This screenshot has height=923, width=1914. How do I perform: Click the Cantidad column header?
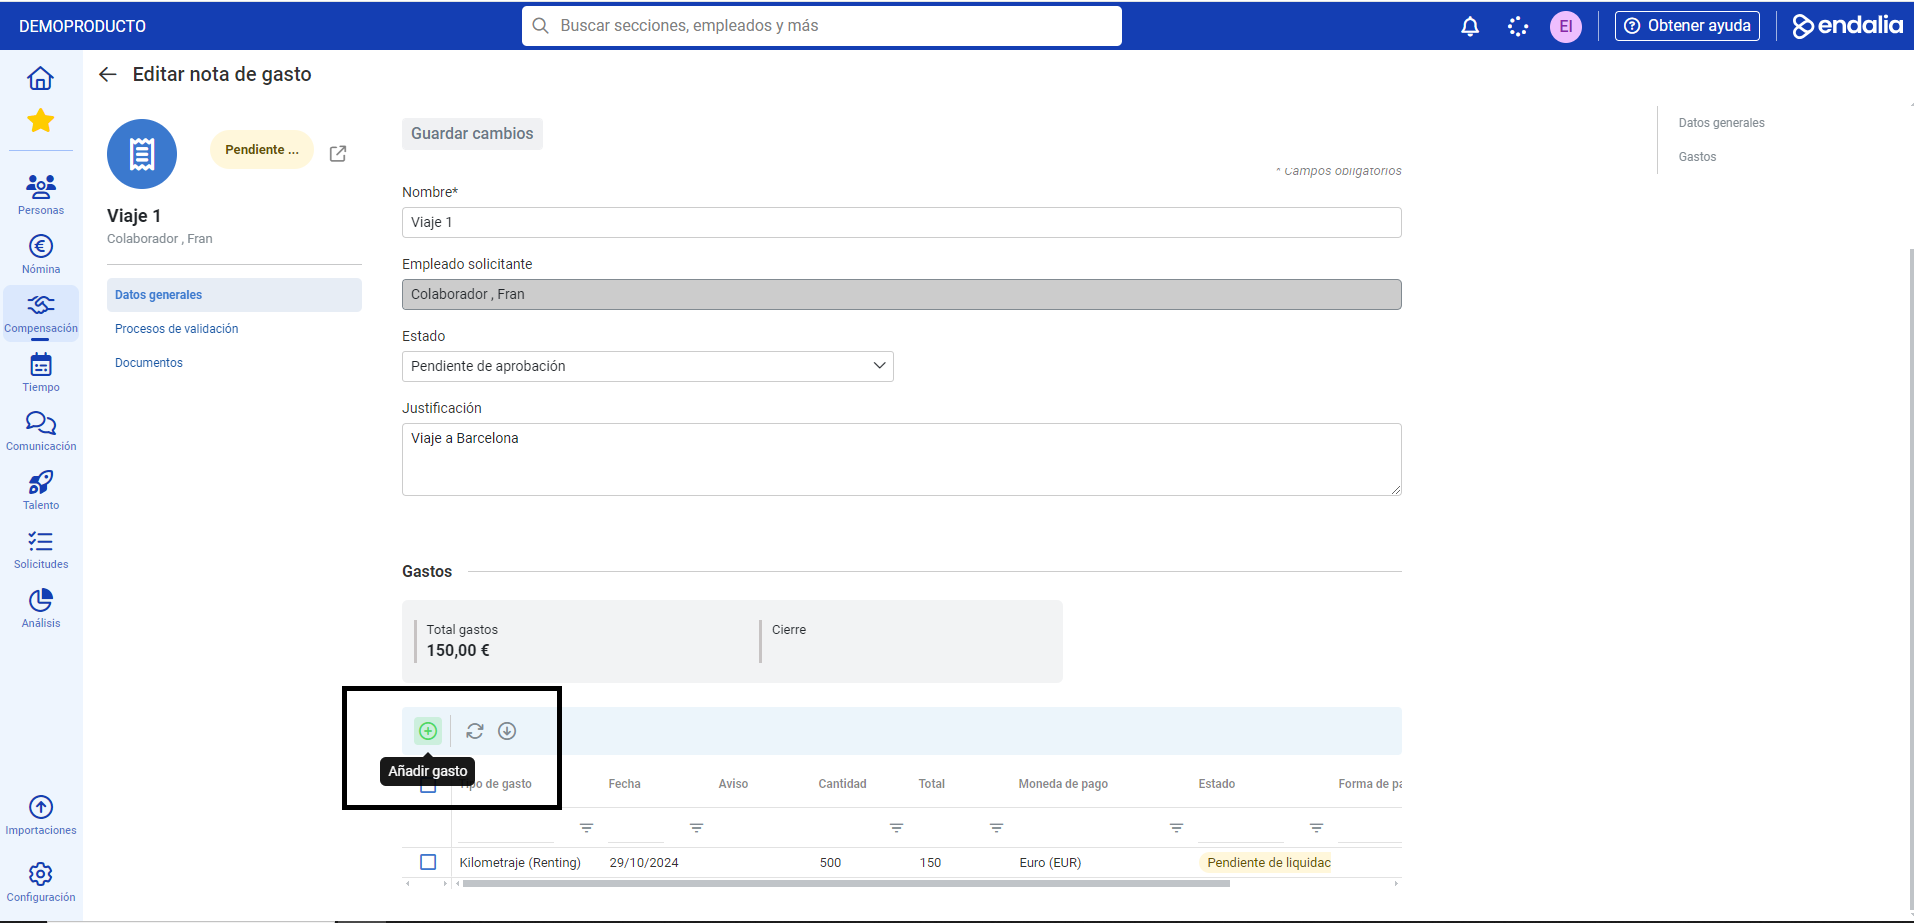tap(842, 784)
